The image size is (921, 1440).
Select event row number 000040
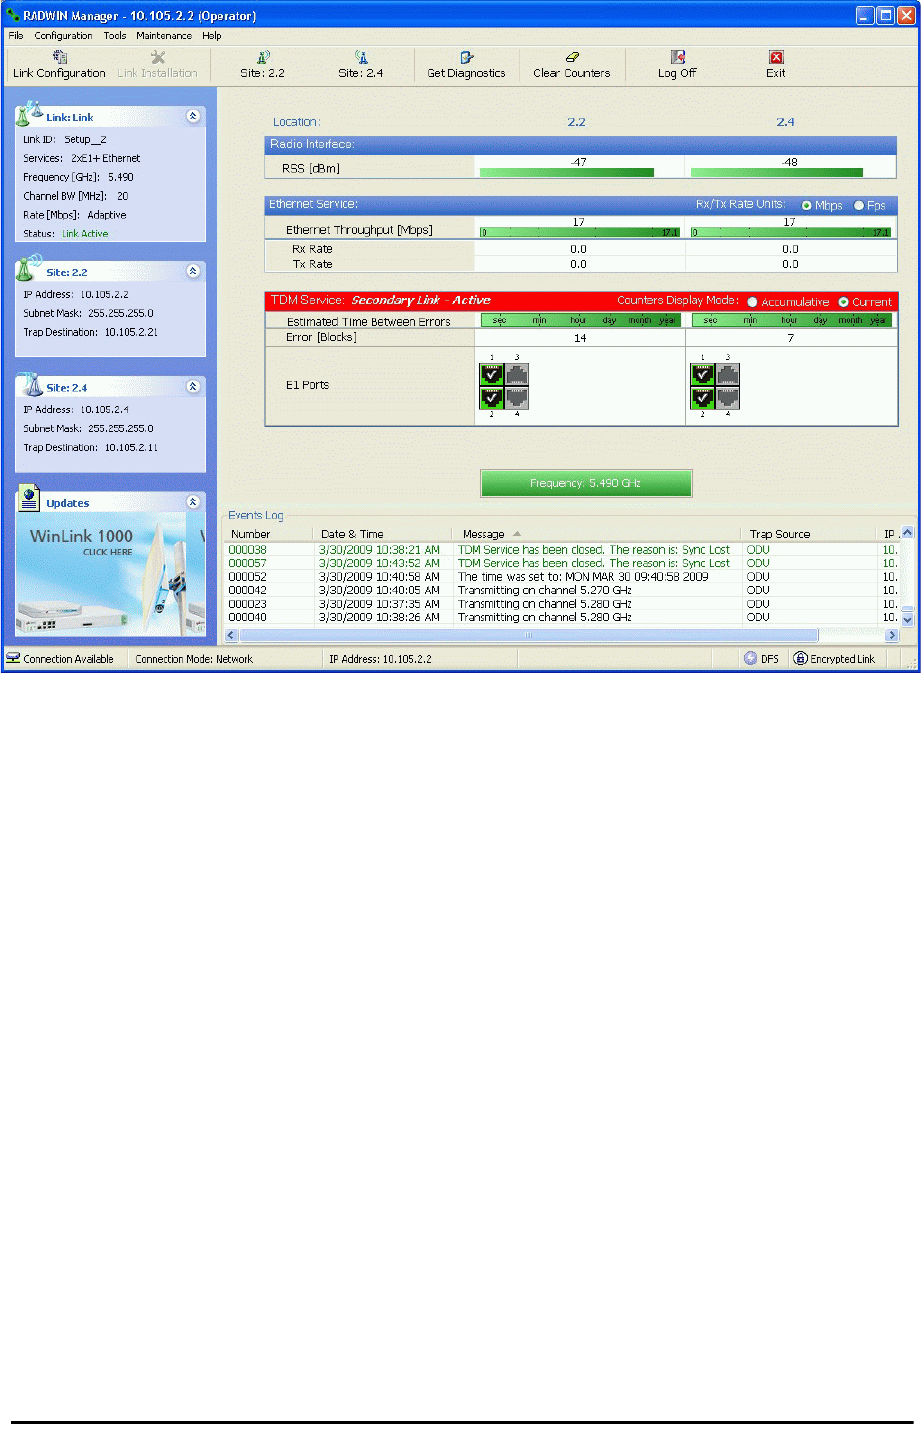coord(562,617)
